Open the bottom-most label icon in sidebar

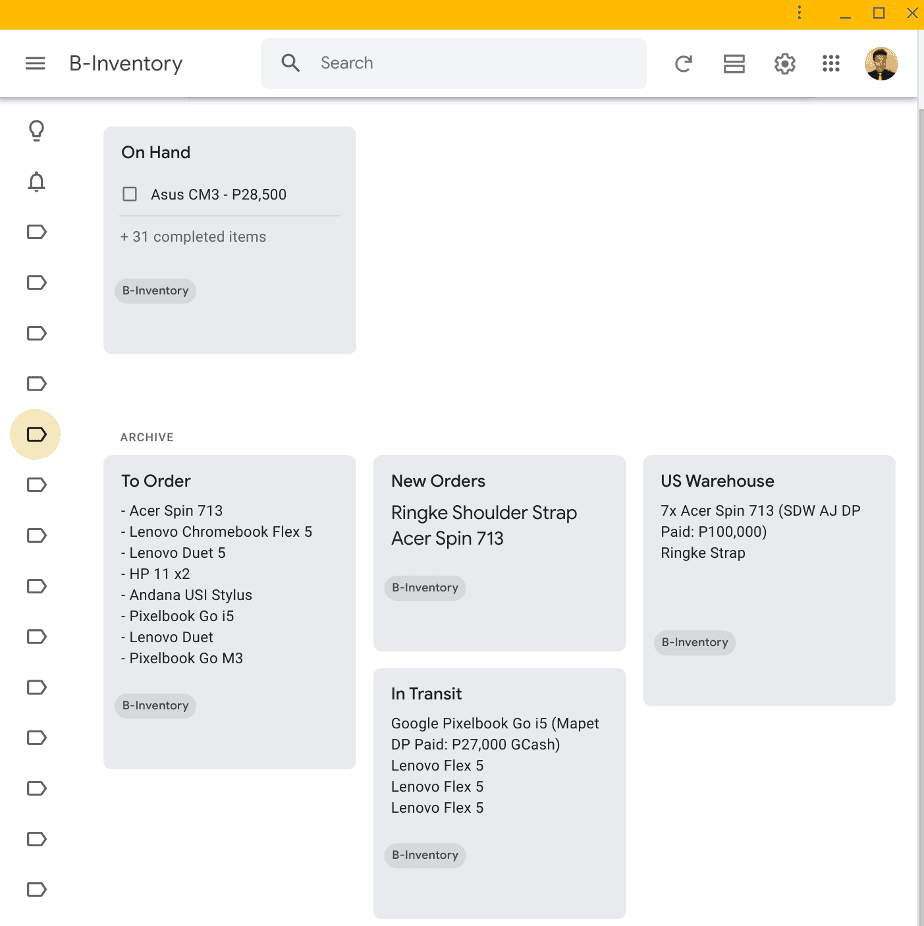[37, 889]
